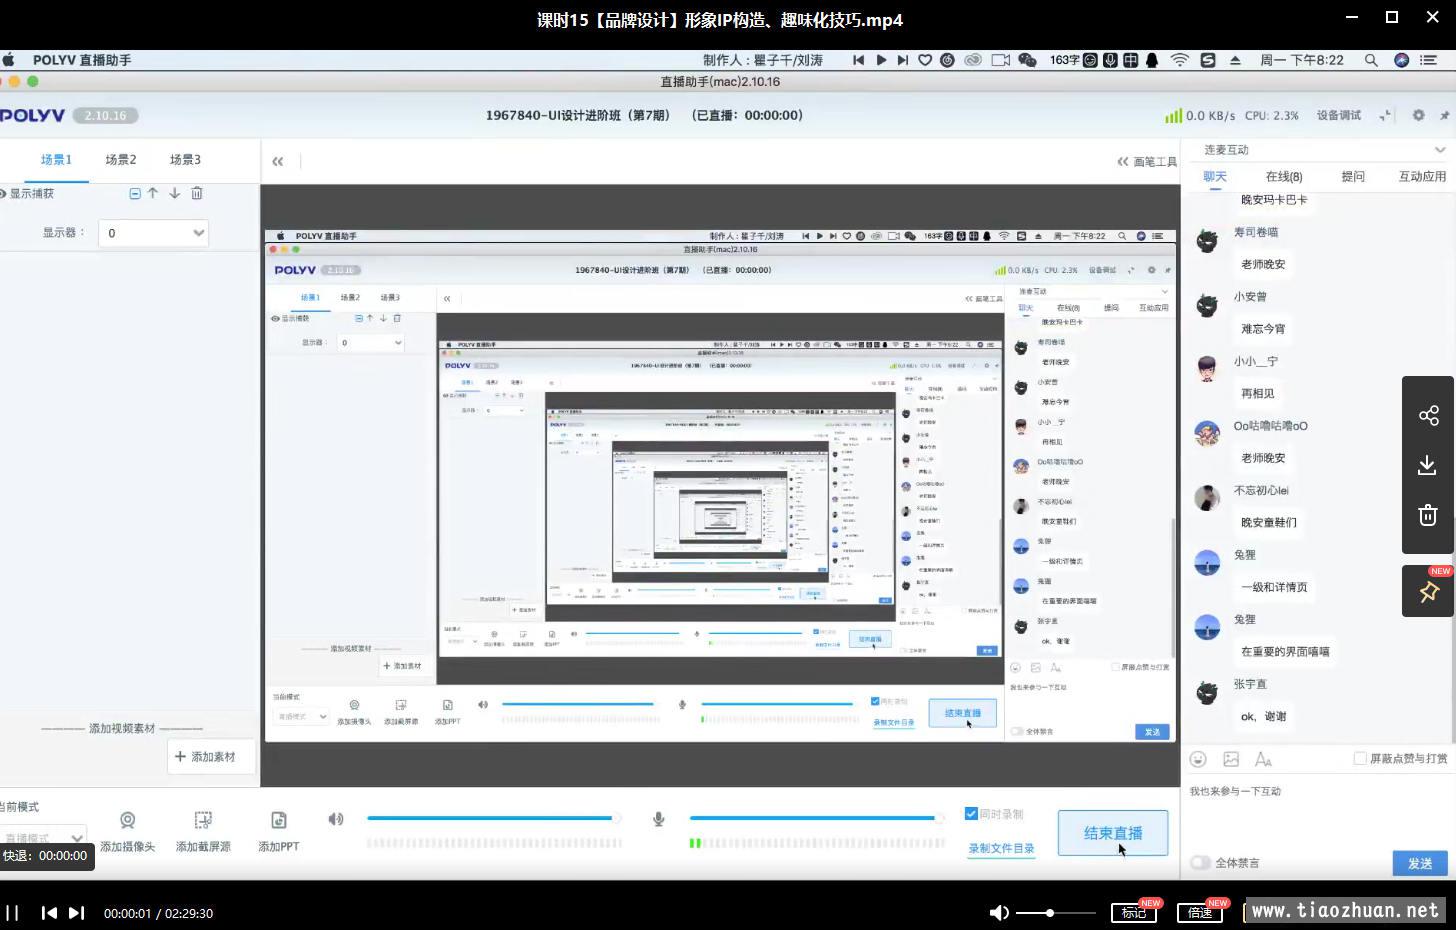Click the 添加摄像头 camera icon
This screenshot has height=930, width=1456.
(x=128, y=821)
